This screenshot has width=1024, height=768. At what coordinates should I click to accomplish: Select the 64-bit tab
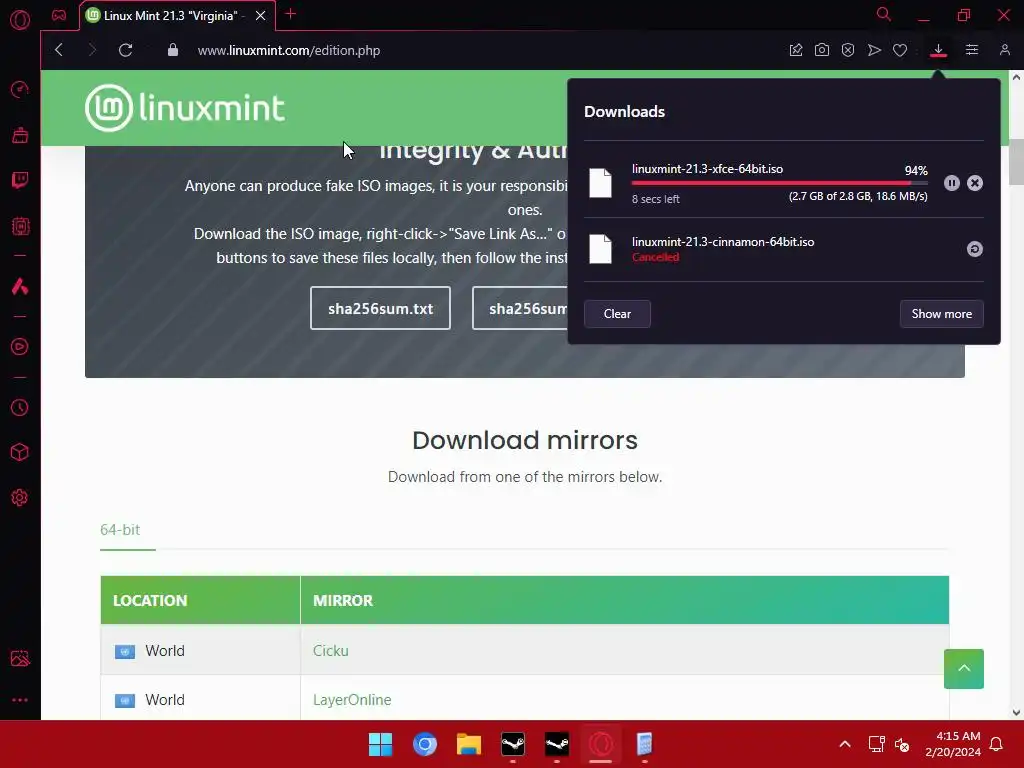click(120, 530)
